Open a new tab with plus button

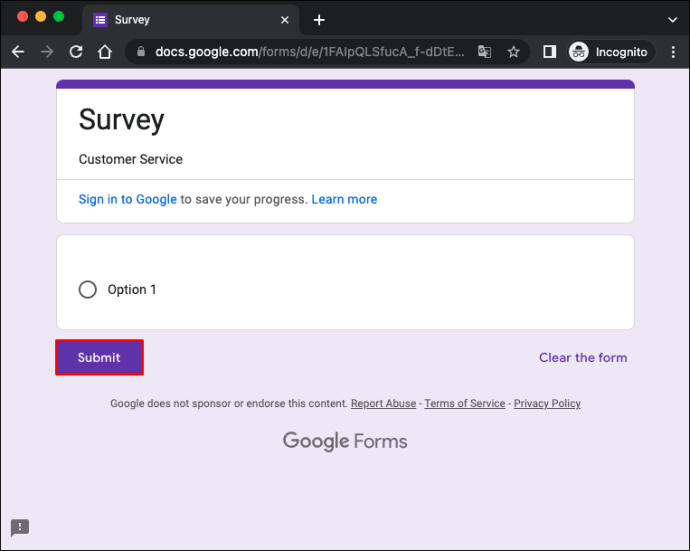click(x=319, y=20)
